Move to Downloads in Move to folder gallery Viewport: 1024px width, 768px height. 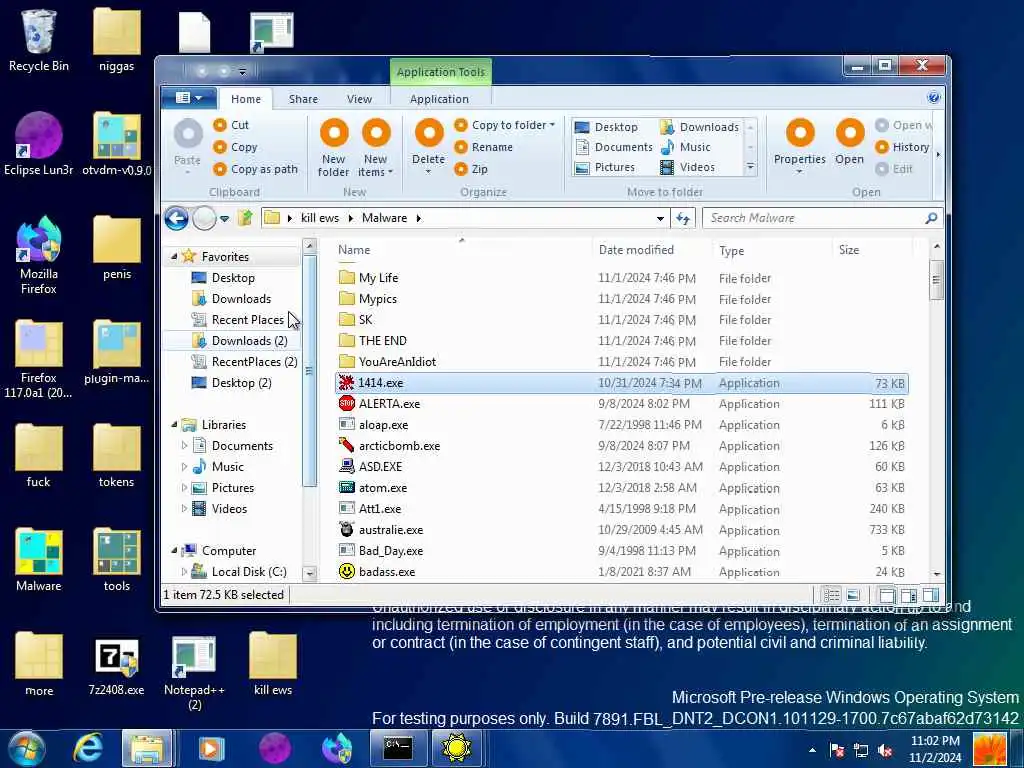pos(699,127)
